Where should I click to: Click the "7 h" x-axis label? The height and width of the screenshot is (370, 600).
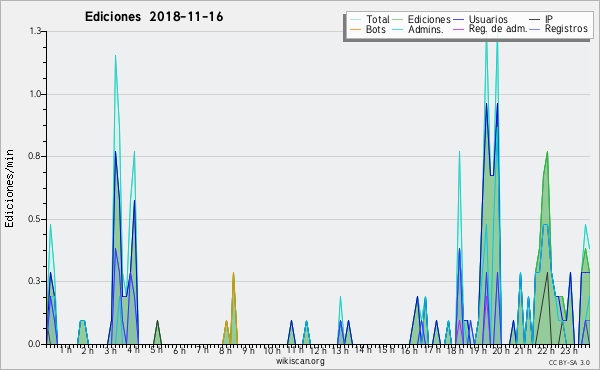tap(202, 350)
